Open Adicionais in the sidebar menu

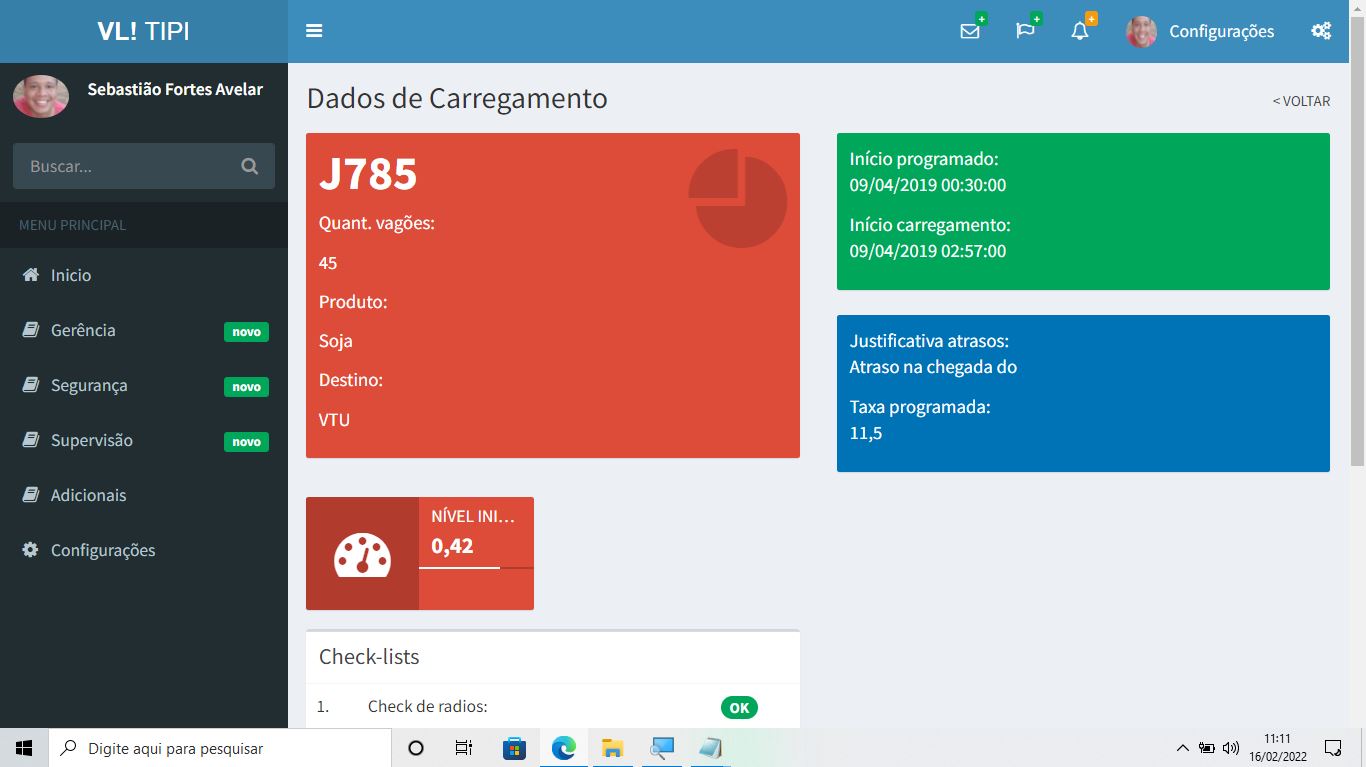coord(88,495)
